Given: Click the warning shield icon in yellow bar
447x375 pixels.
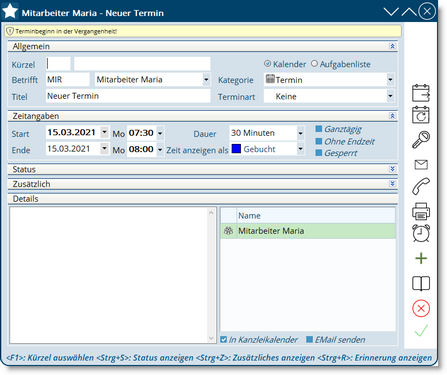Looking at the screenshot, I should coord(10,31).
